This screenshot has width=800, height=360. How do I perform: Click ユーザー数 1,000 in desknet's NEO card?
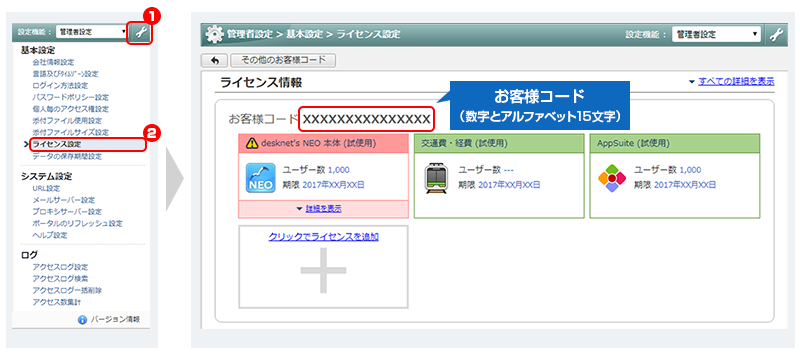316,170
